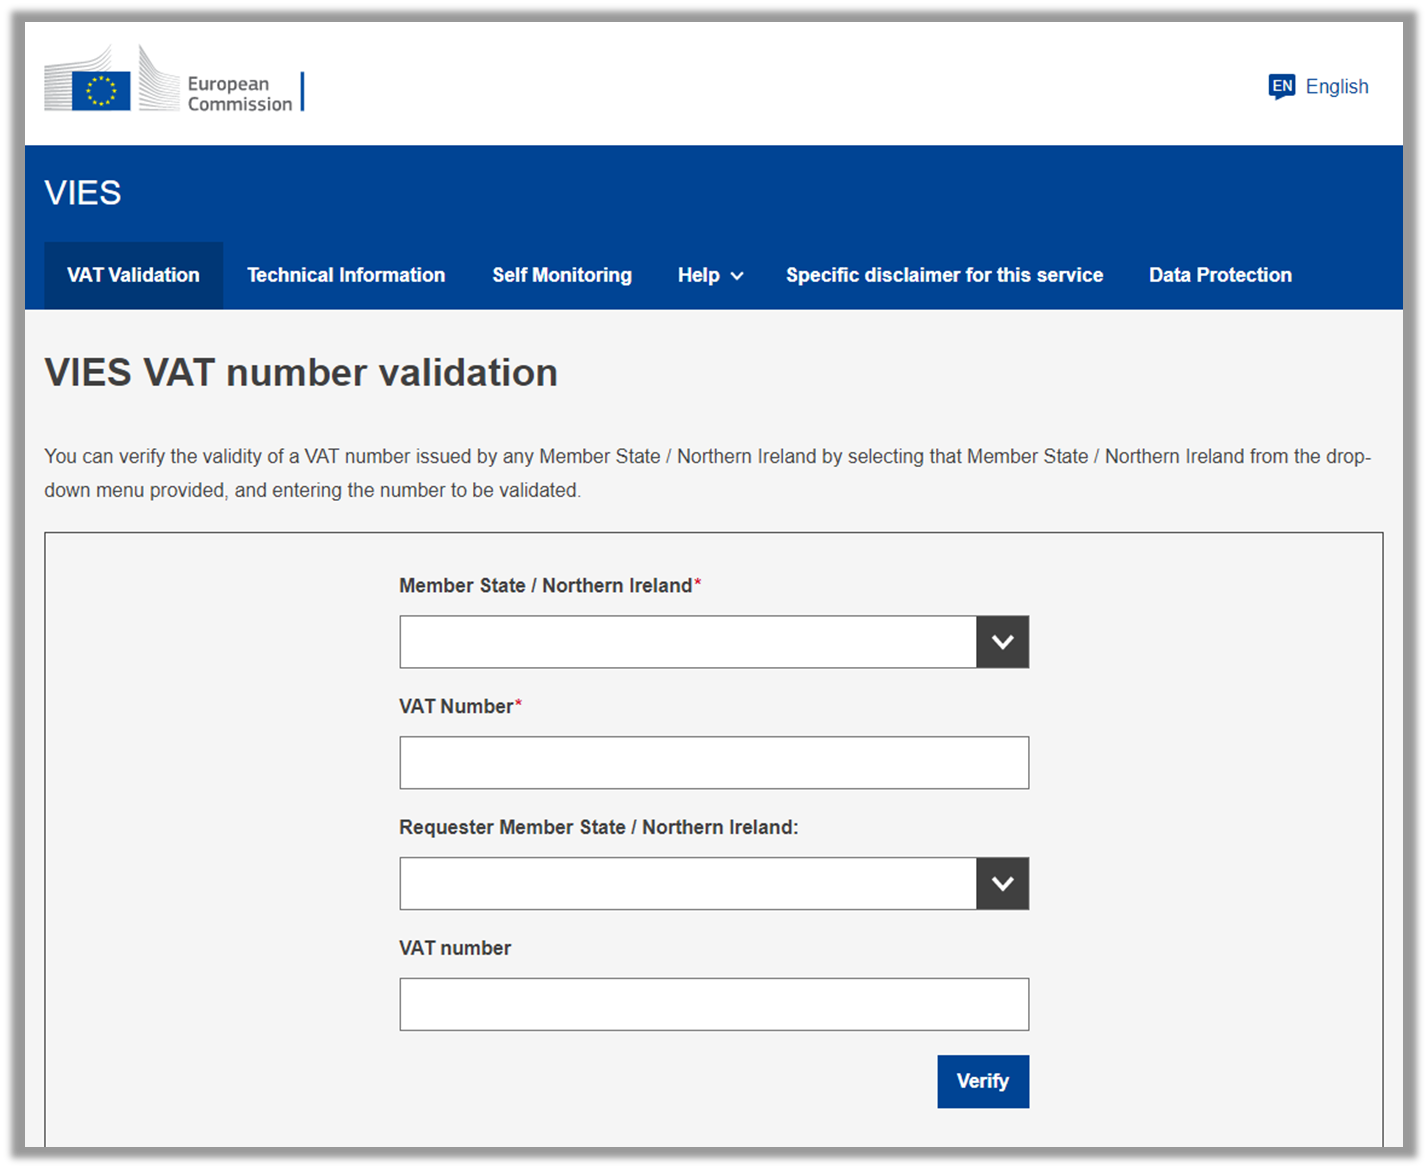Open the Self Monitoring section
The height and width of the screenshot is (1169, 1428).
click(x=562, y=275)
